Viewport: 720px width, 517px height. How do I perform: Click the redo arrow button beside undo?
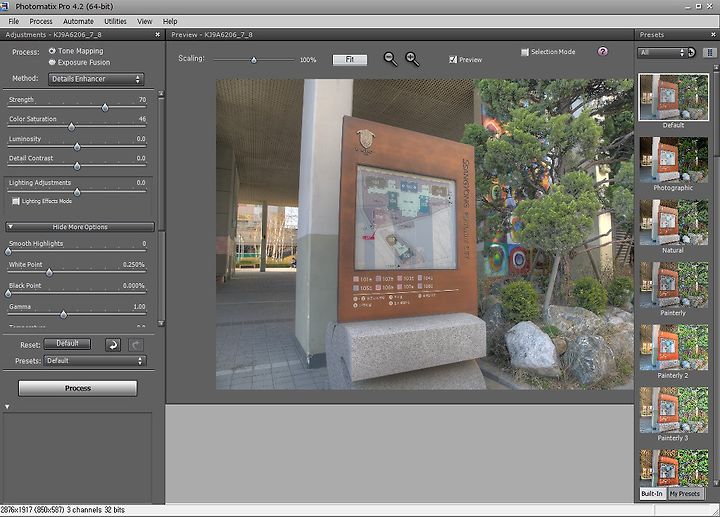pyautogui.click(x=136, y=344)
